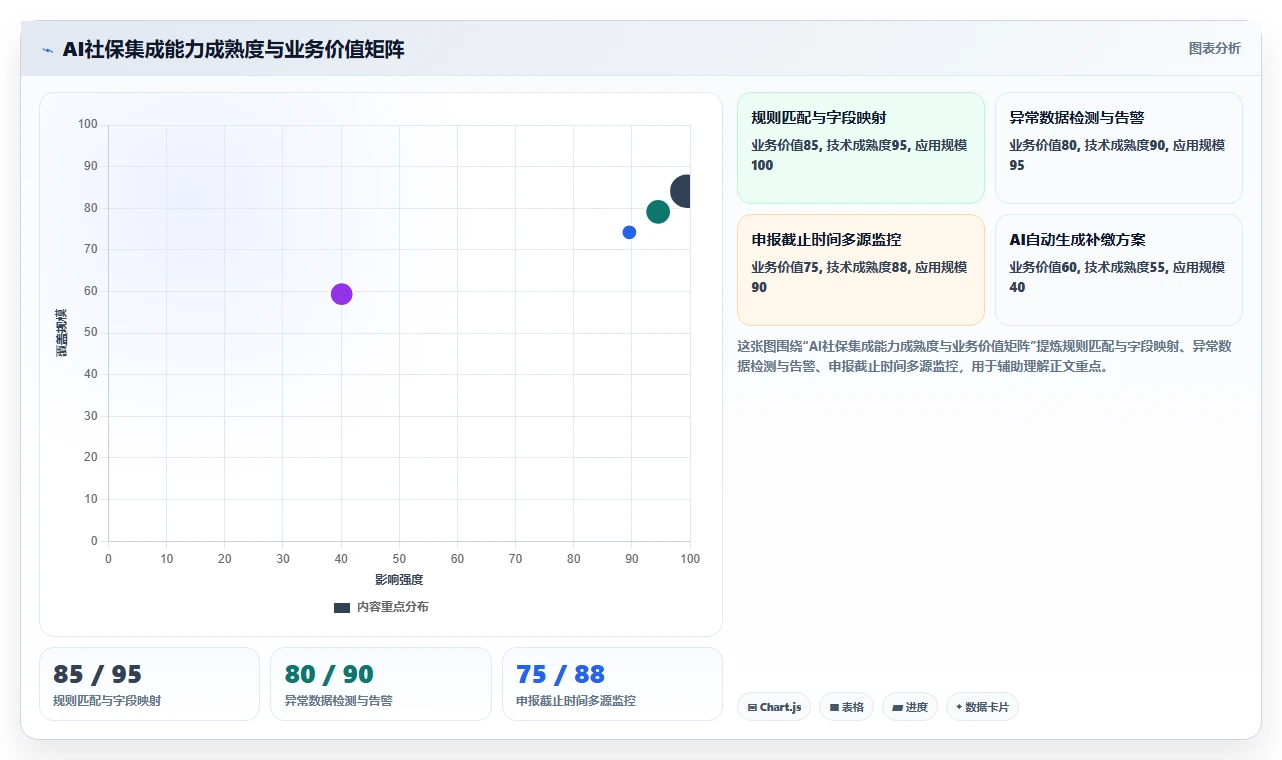Image resolution: width=1282 pixels, height=760 pixels.
Task: Click the AI社保集成能力成熟度与业务价值矩阵 title
Action: point(233,50)
